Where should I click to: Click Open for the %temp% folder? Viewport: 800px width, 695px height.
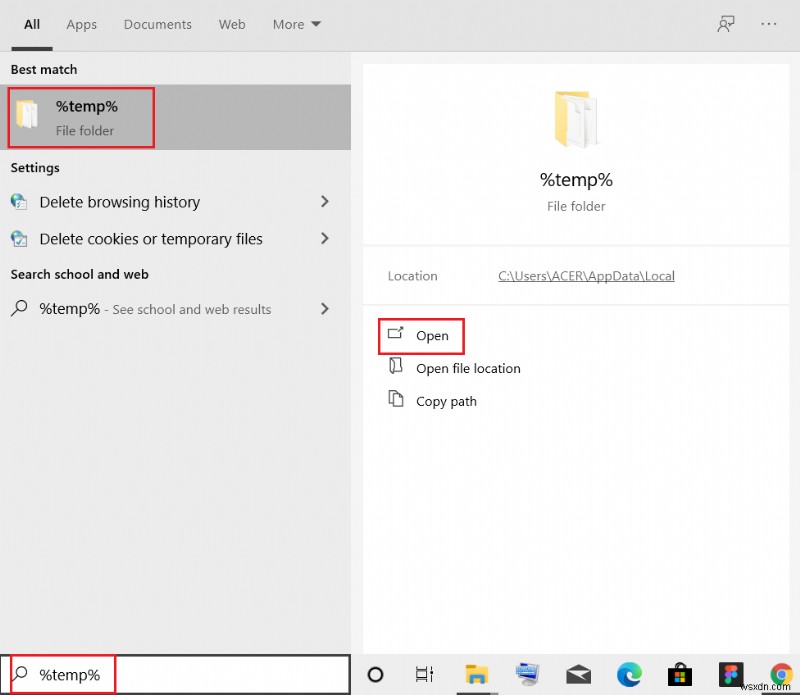click(x=432, y=336)
